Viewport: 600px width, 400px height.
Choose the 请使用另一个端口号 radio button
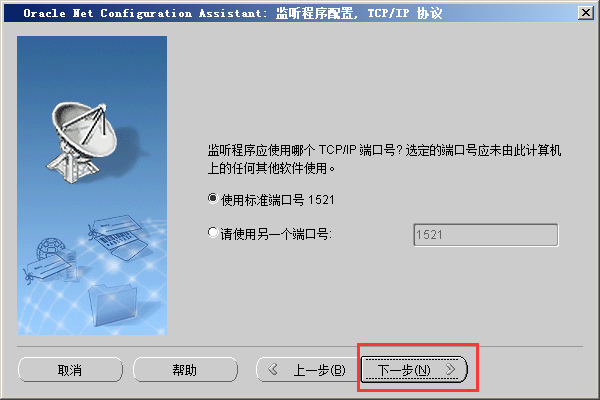213,232
